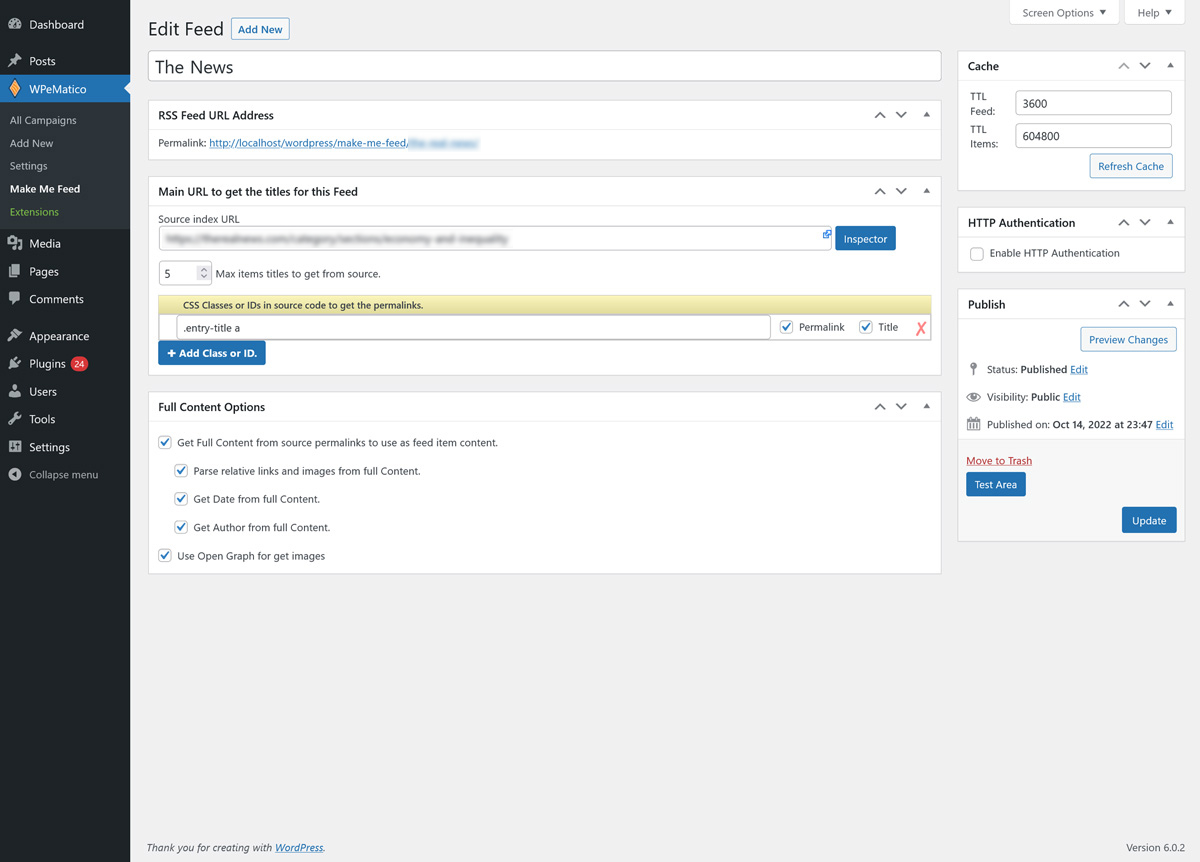The width and height of the screenshot is (1200, 862).
Task: Uncheck Get Full Content from source permalinks
Action: pos(165,442)
